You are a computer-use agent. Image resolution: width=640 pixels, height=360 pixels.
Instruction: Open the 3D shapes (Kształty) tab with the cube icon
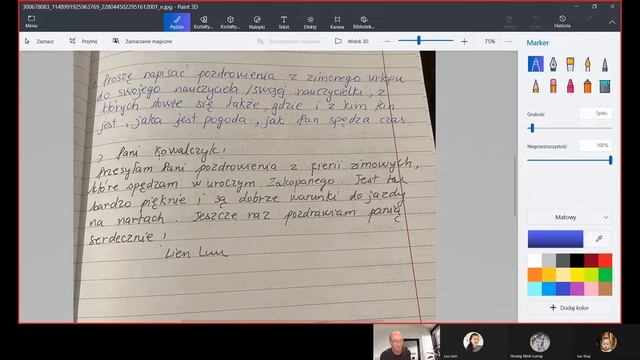[x=230, y=22]
